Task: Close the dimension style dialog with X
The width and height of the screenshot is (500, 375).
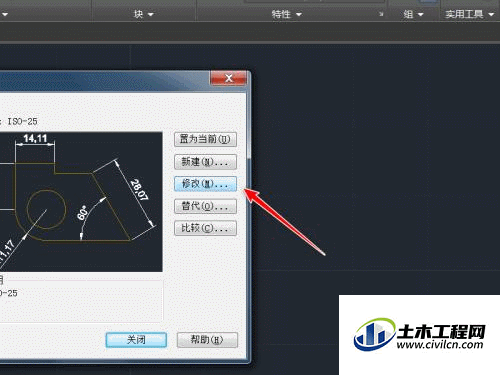Action: pos(229,78)
